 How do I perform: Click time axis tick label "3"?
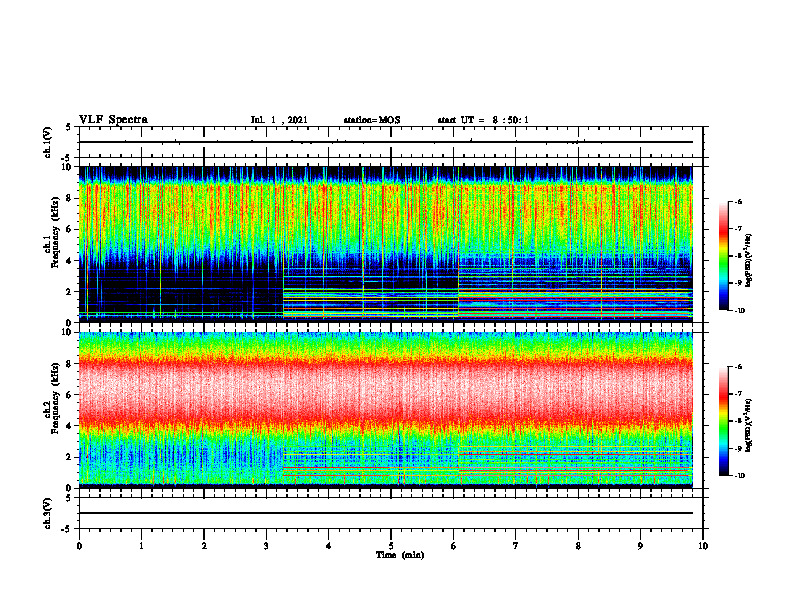[266, 546]
